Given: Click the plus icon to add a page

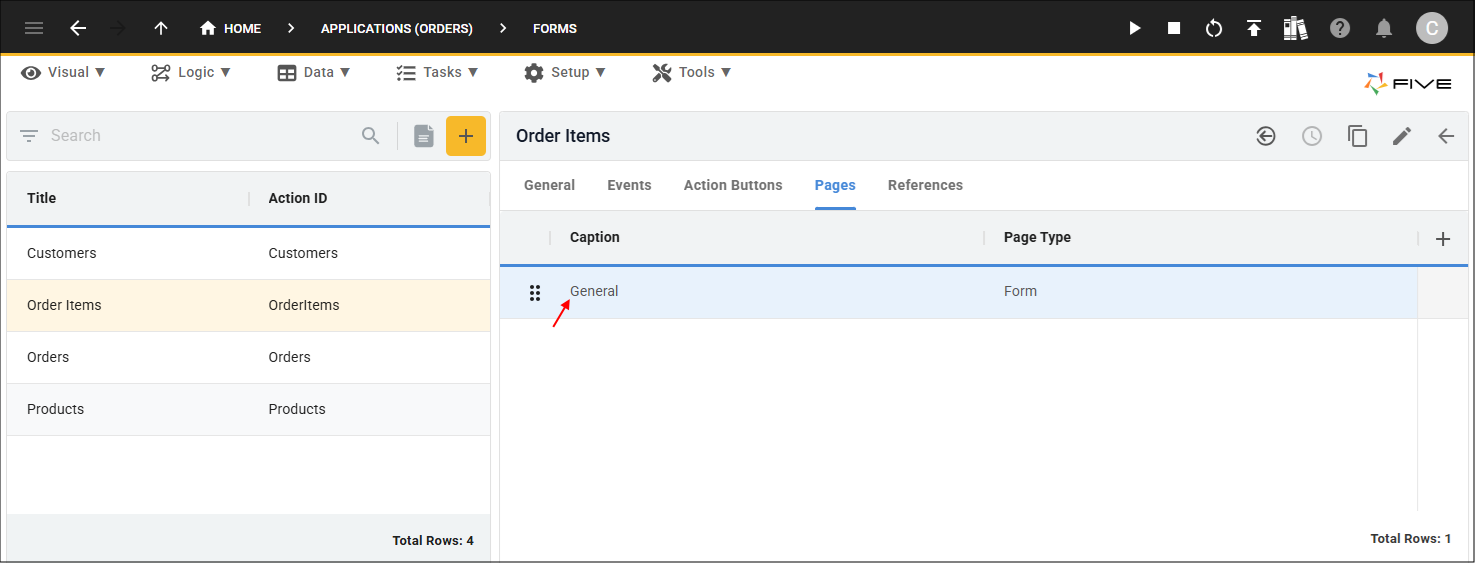Looking at the screenshot, I should click(1443, 238).
